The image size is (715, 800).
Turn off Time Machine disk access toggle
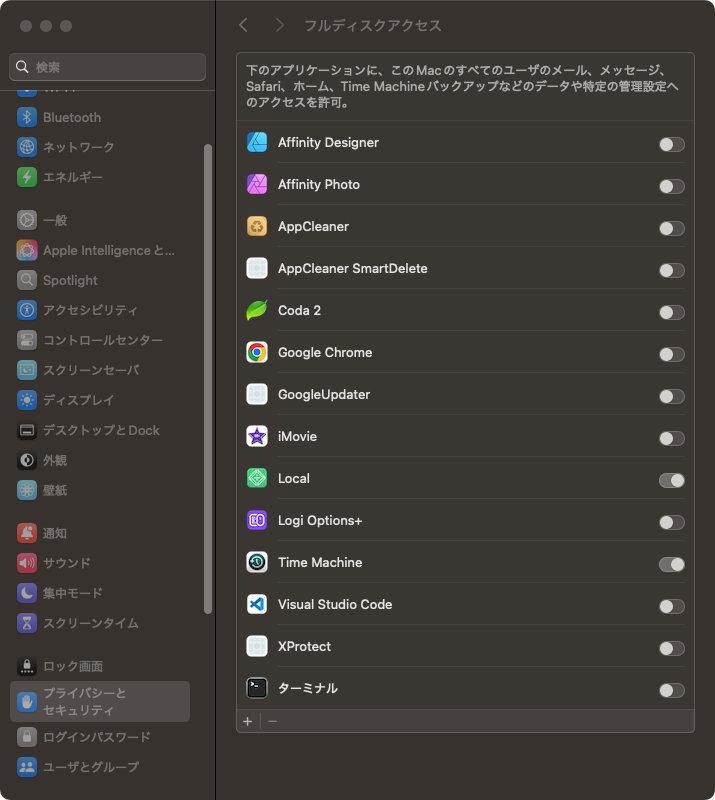pos(671,564)
